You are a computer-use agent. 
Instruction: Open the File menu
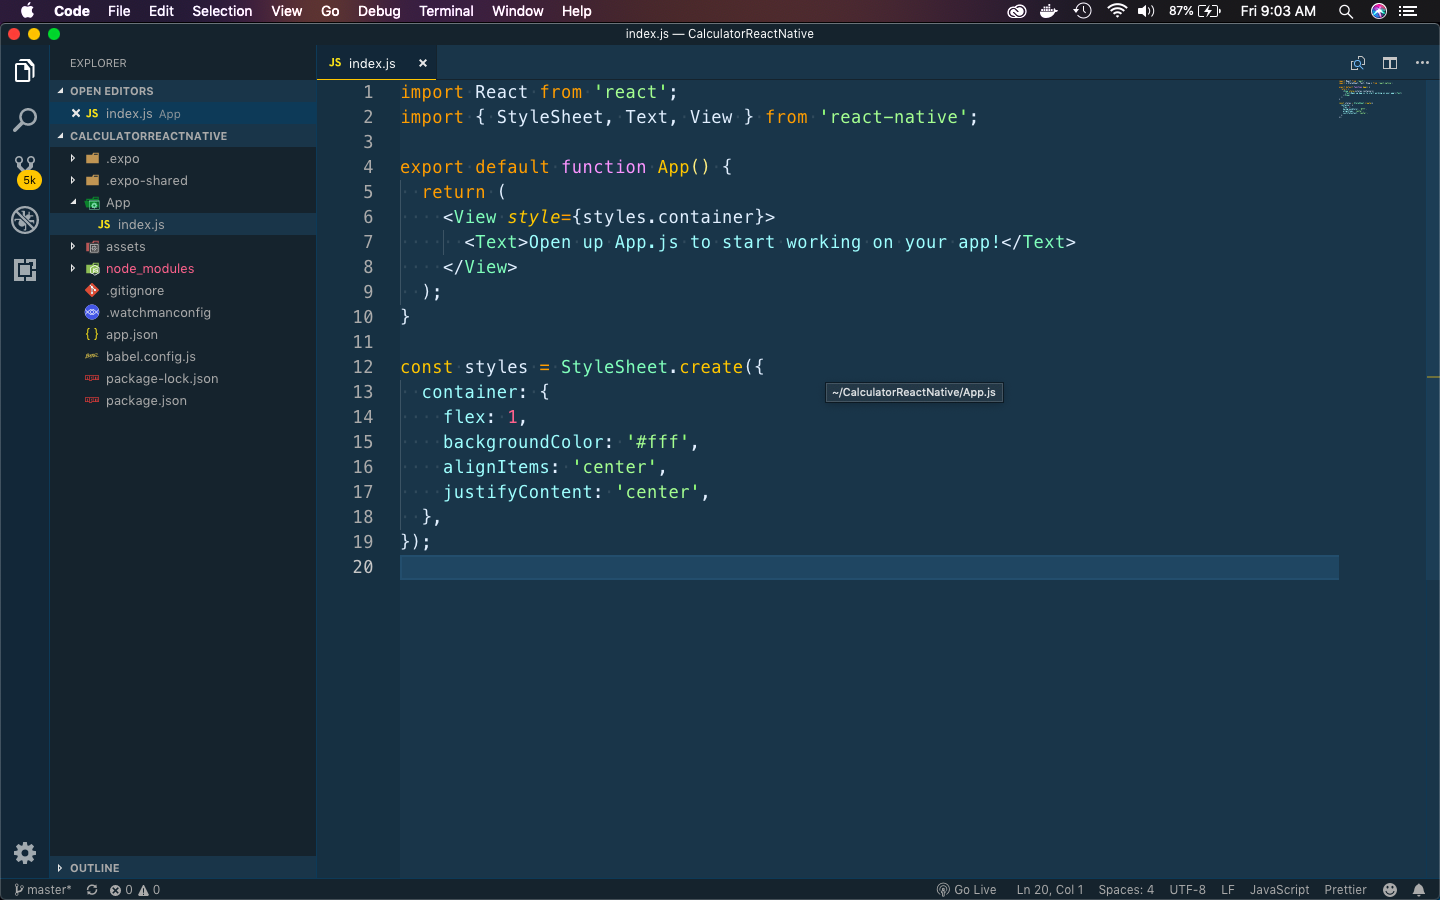click(119, 11)
